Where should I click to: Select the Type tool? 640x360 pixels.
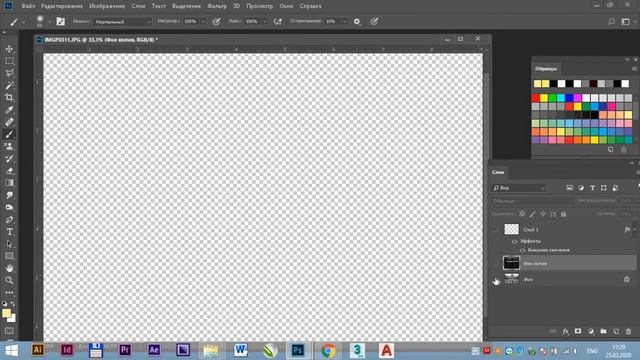9,232
